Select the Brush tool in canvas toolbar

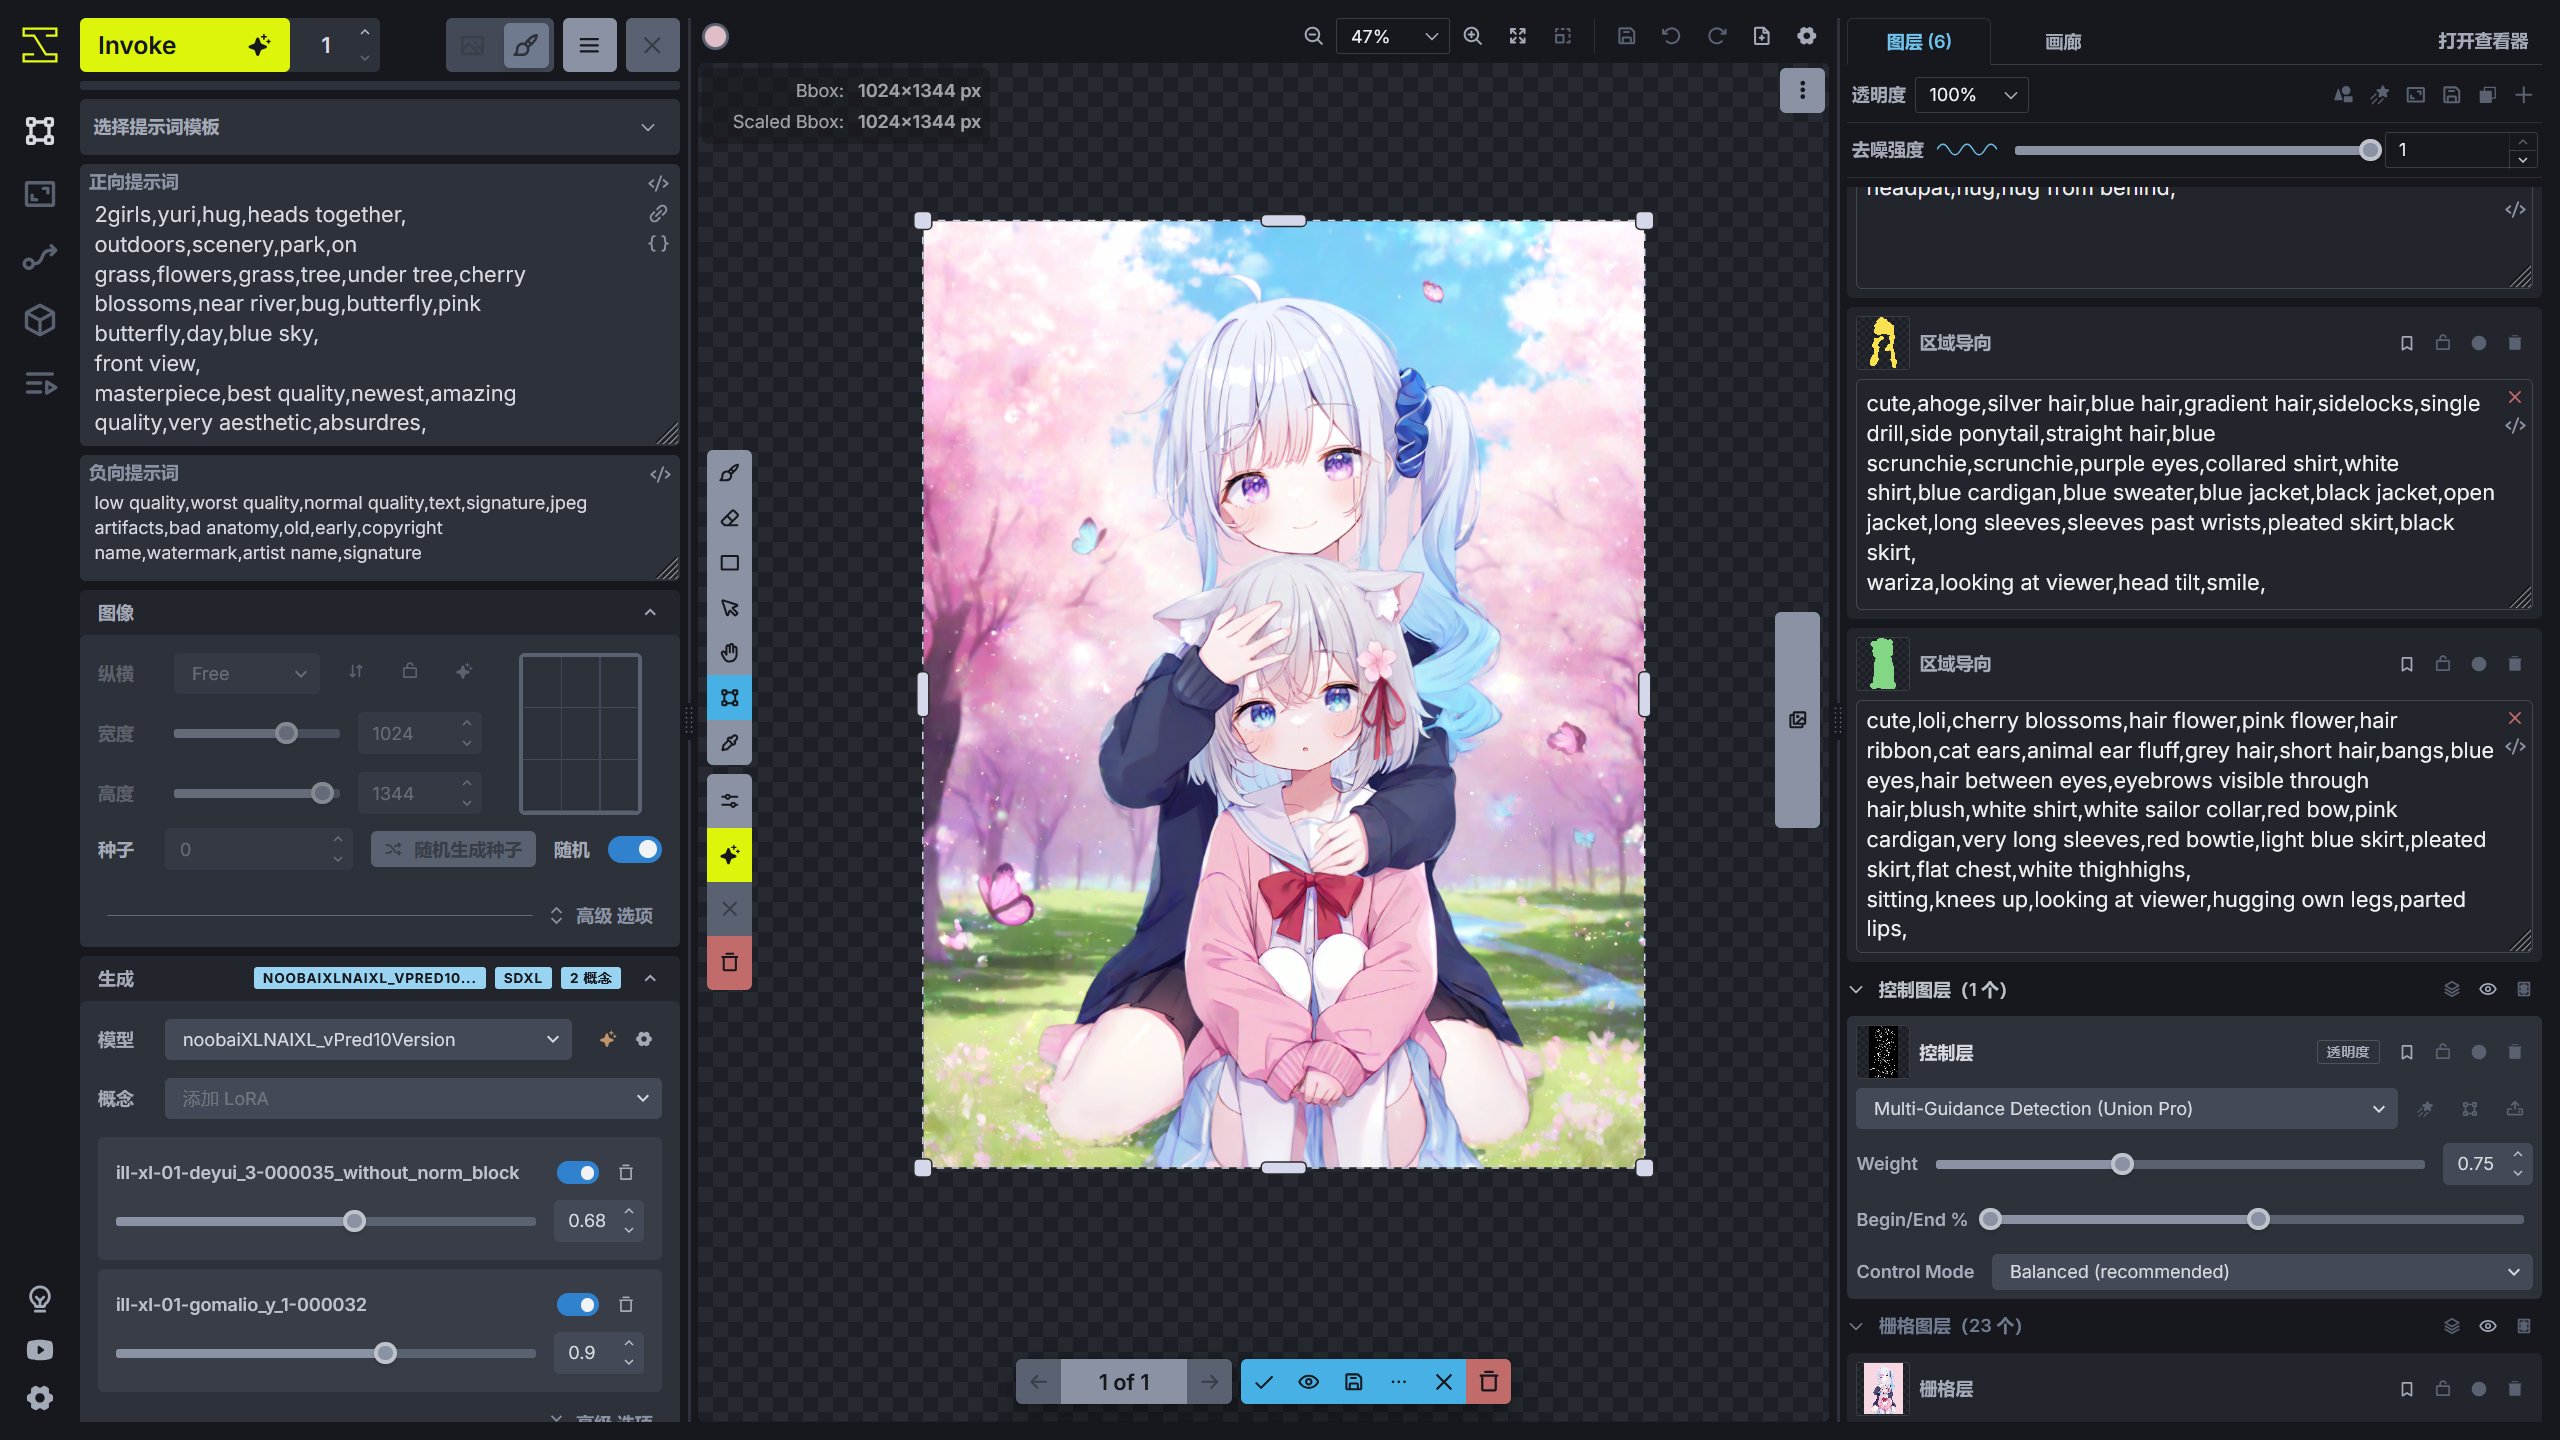point(729,473)
